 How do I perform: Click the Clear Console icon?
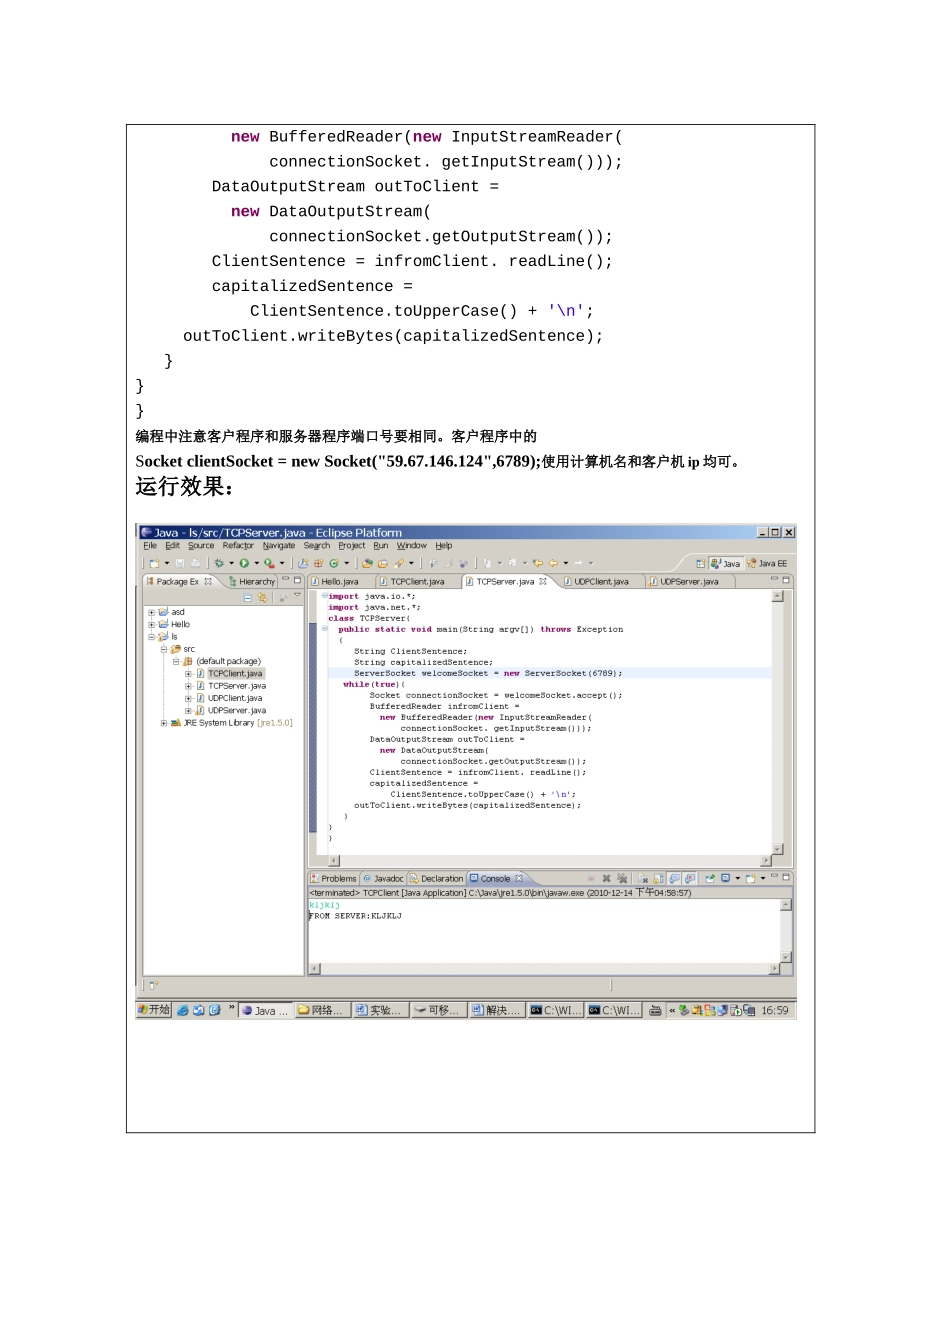click(643, 878)
